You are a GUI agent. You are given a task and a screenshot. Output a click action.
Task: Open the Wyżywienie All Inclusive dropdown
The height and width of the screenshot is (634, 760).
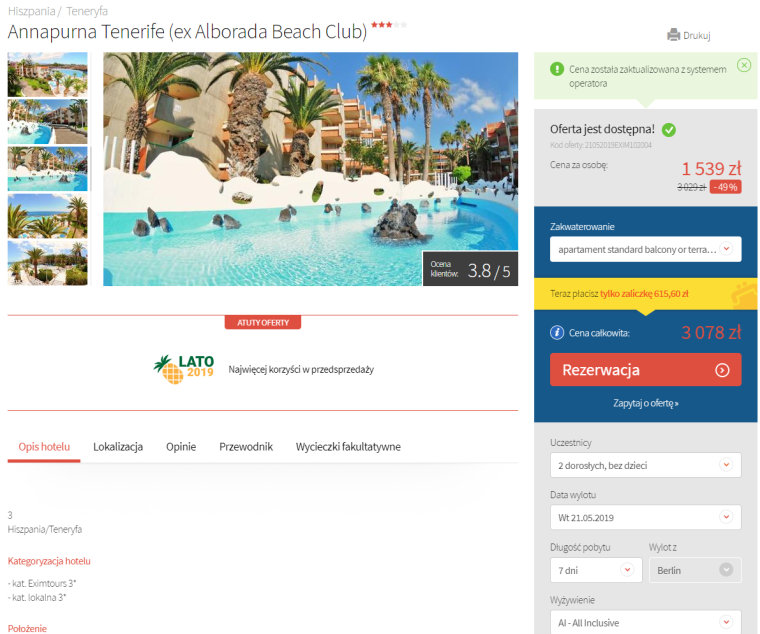[x=645, y=622]
